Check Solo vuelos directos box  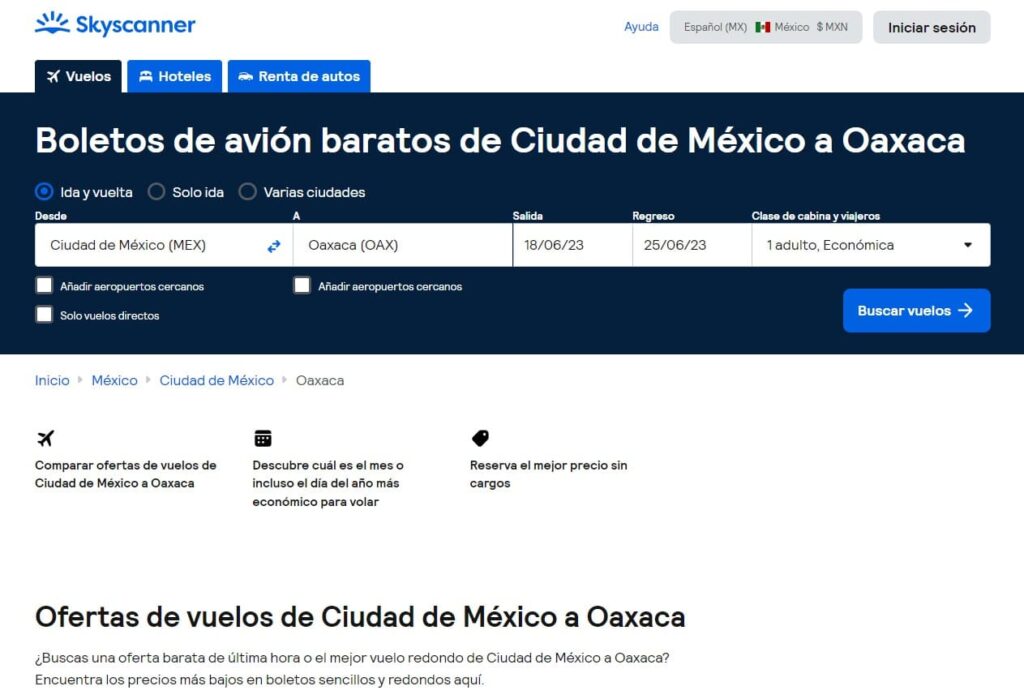coord(44,315)
